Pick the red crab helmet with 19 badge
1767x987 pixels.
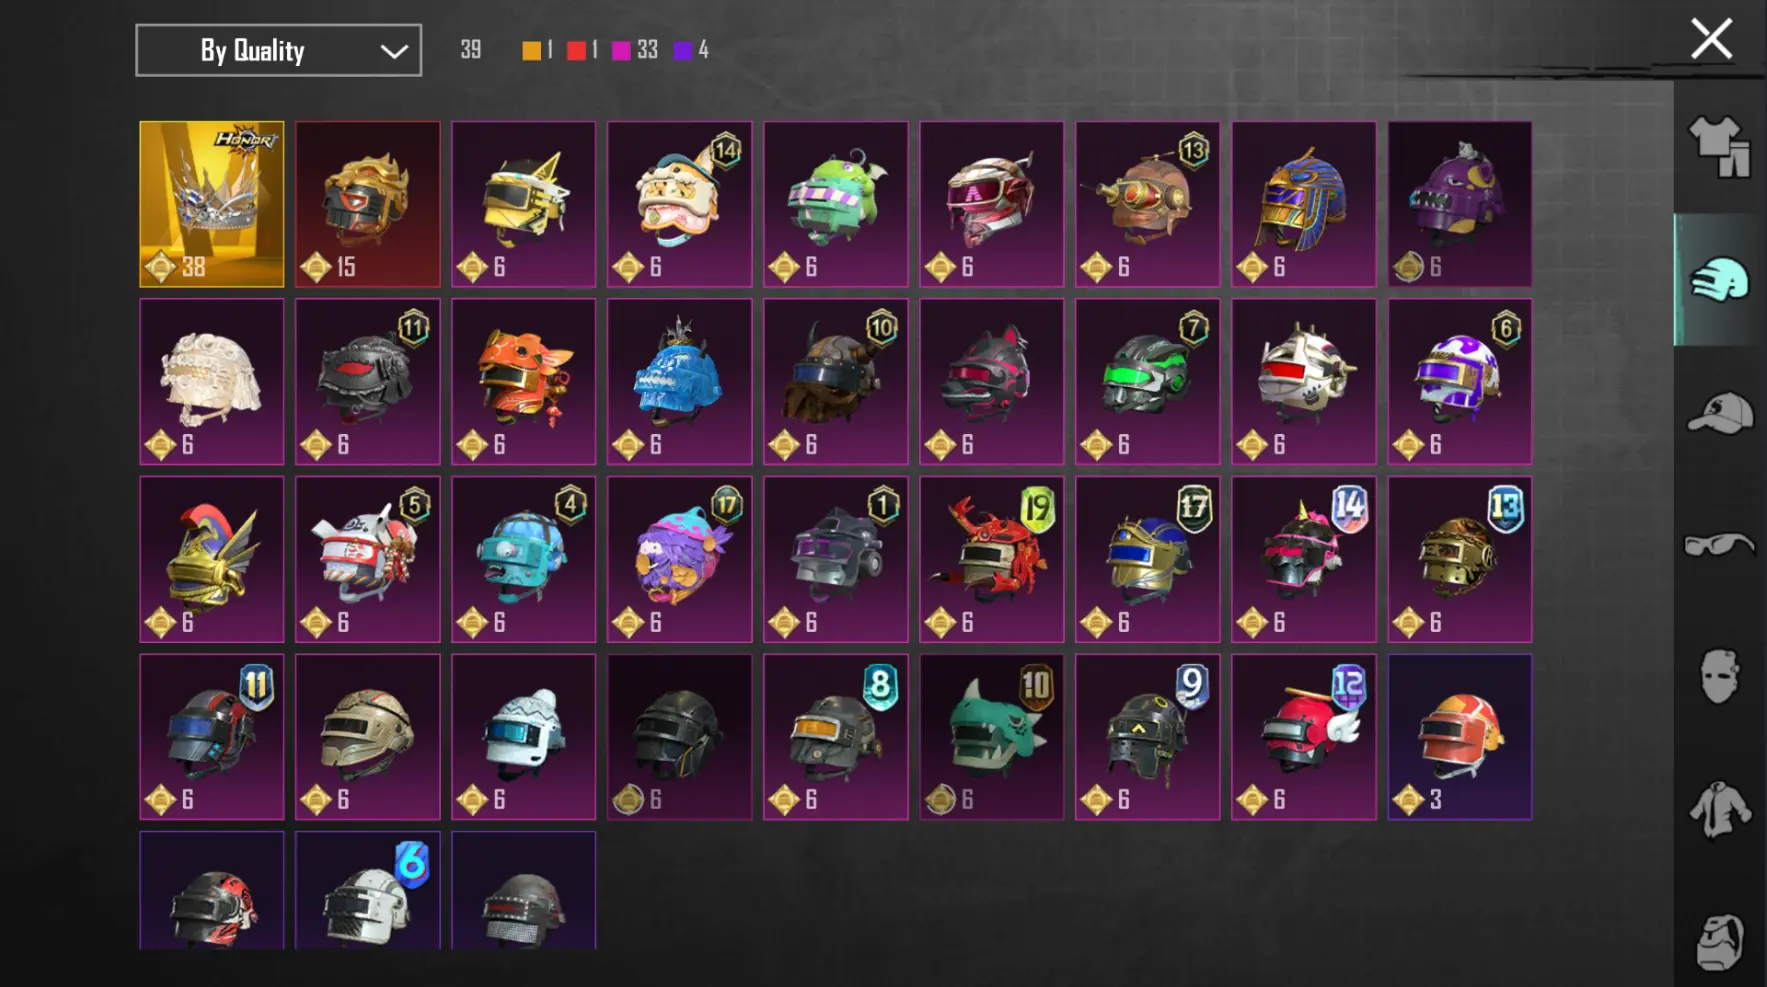tap(992, 559)
